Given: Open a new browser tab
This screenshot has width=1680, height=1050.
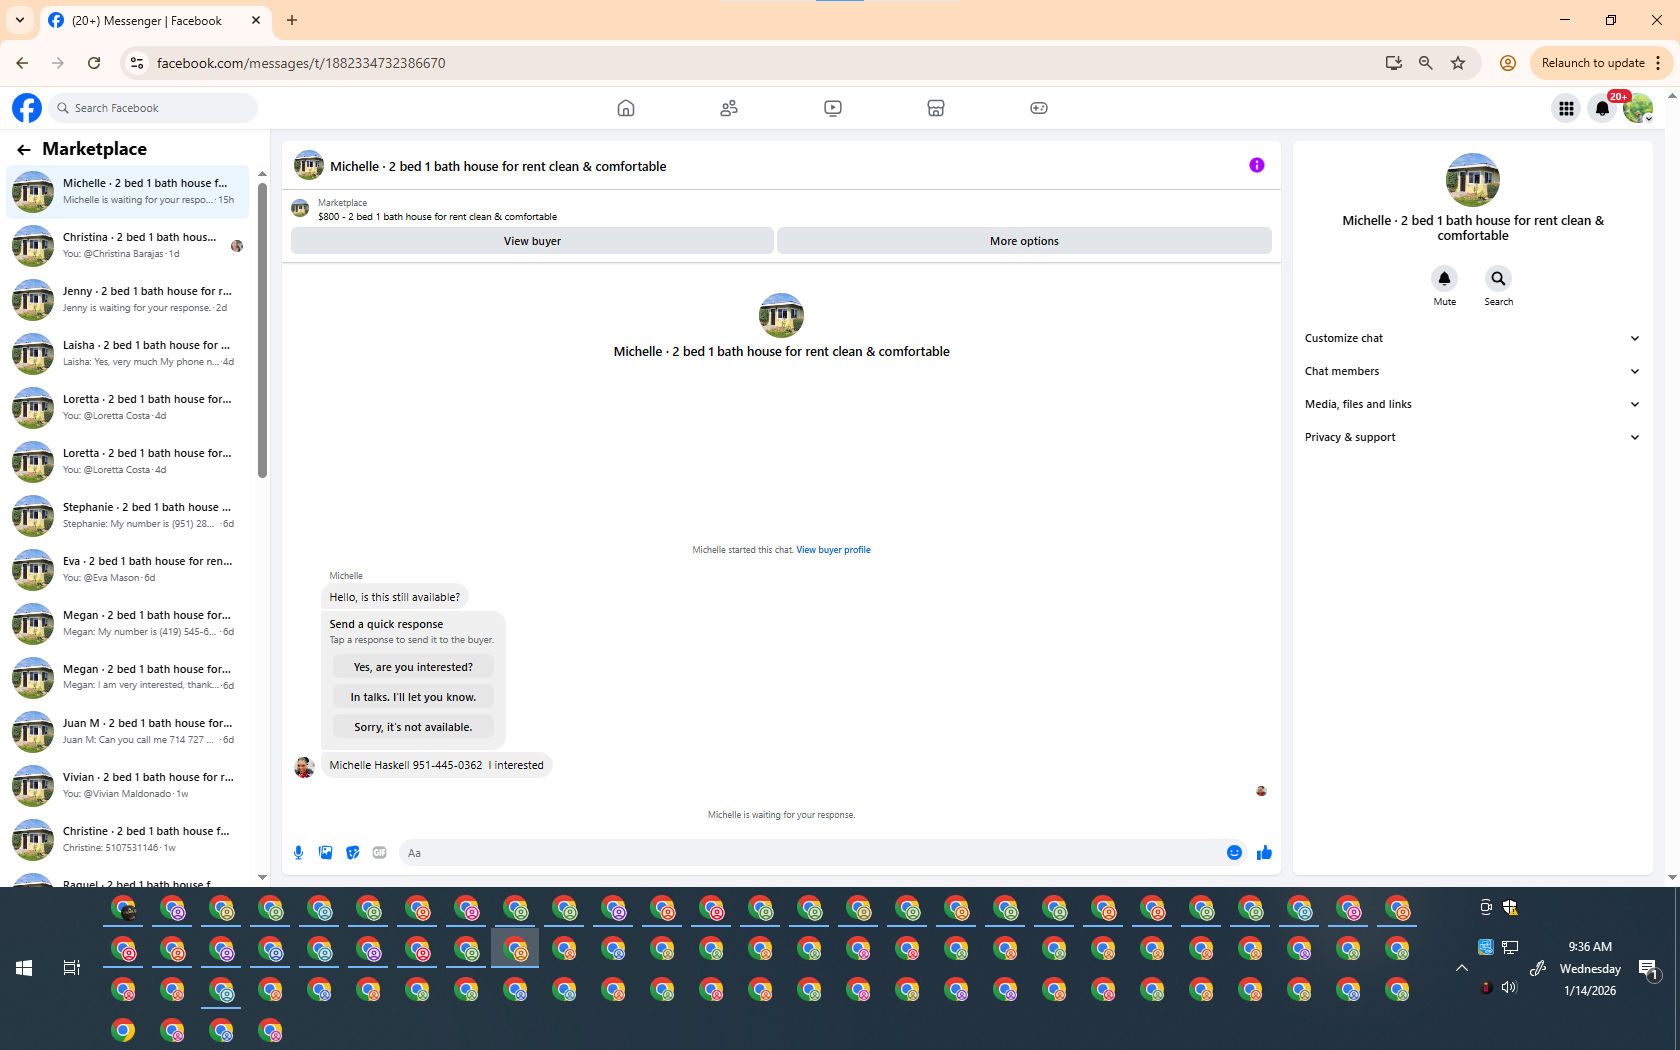Looking at the screenshot, I should click(292, 20).
